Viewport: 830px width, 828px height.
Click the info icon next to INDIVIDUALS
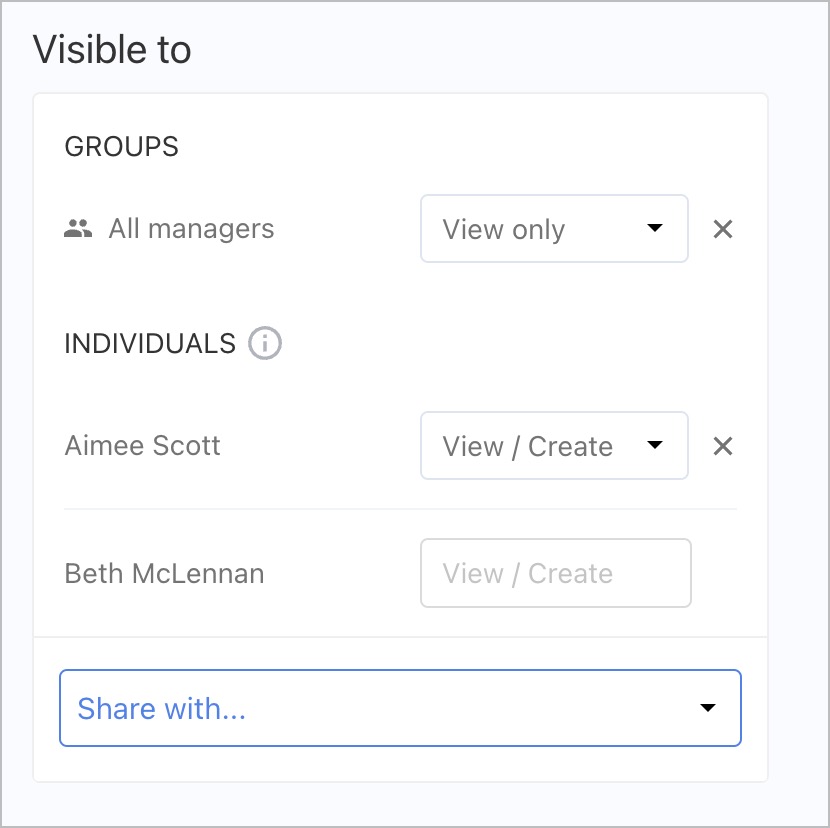click(x=265, y=344)
